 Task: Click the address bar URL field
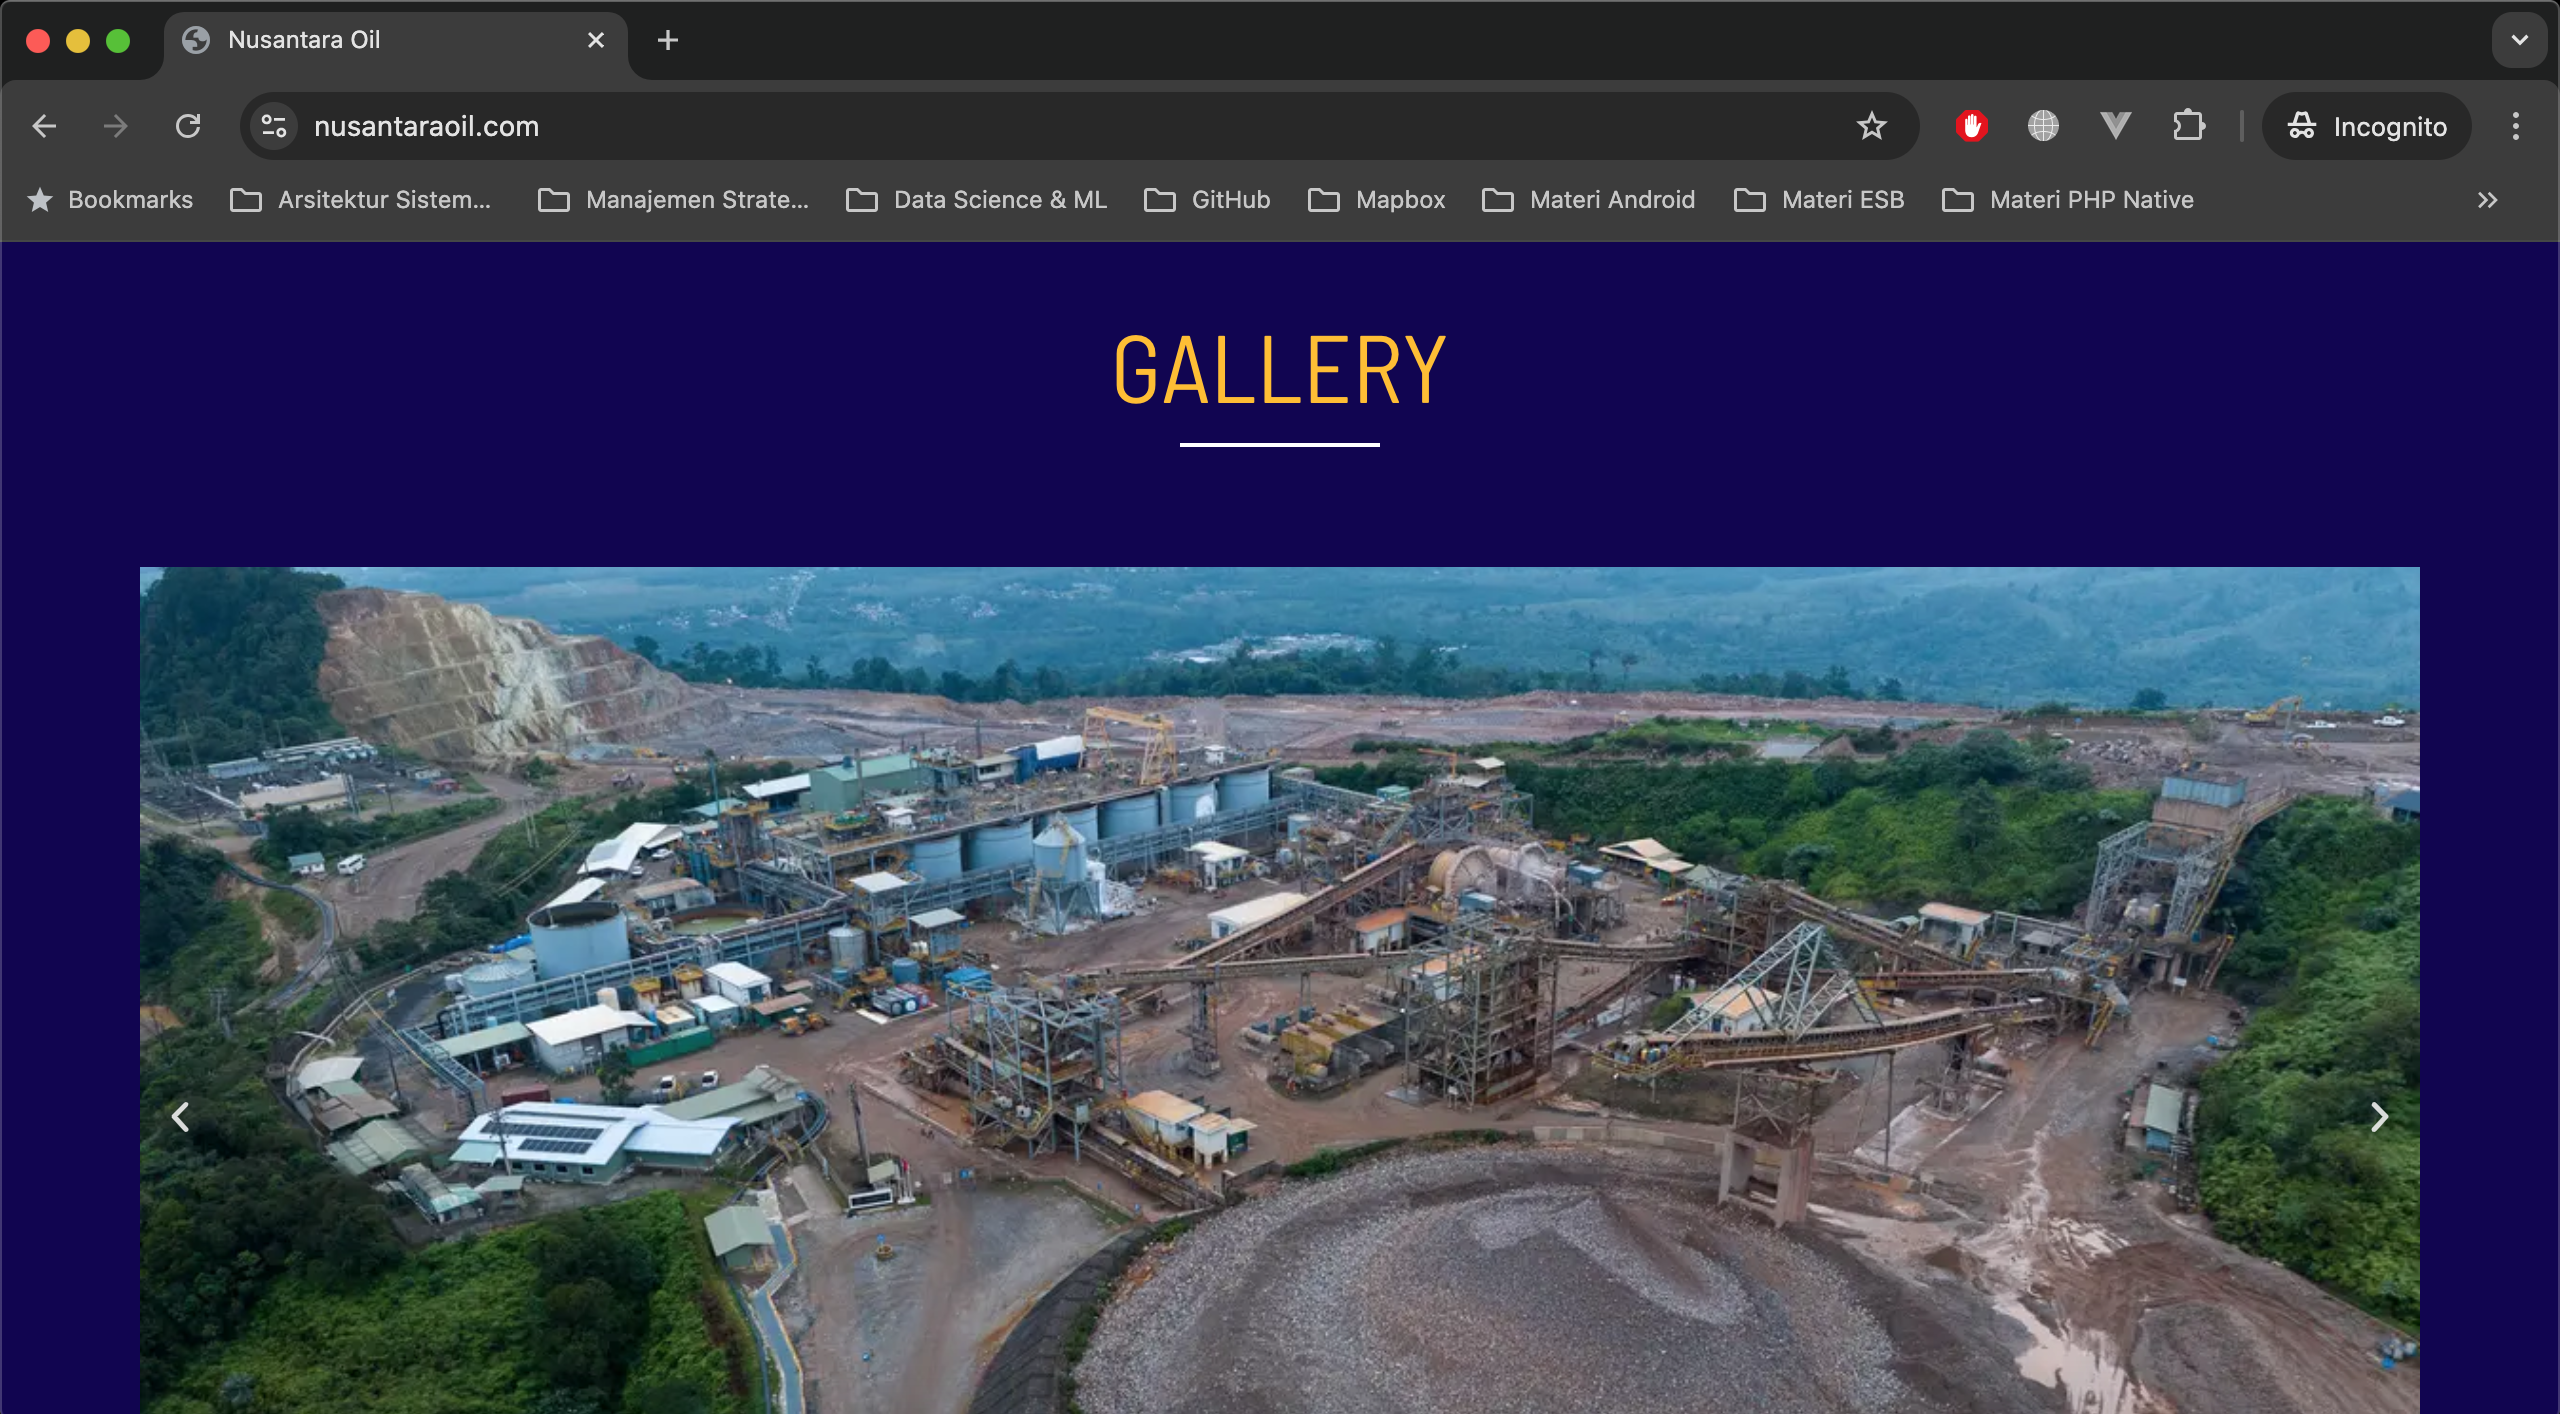tap(1080, 126)
